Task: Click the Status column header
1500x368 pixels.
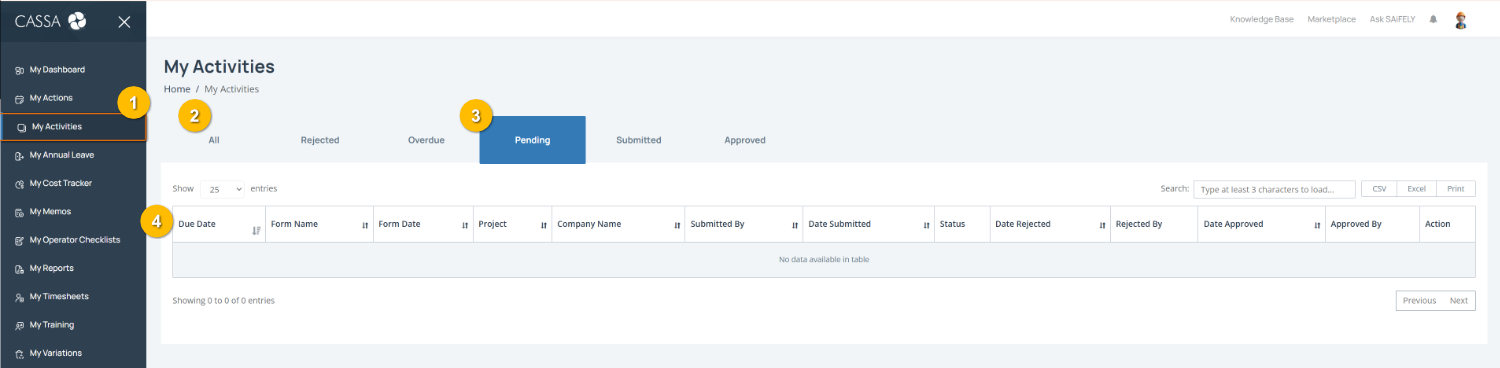Action: coord(962,225)
